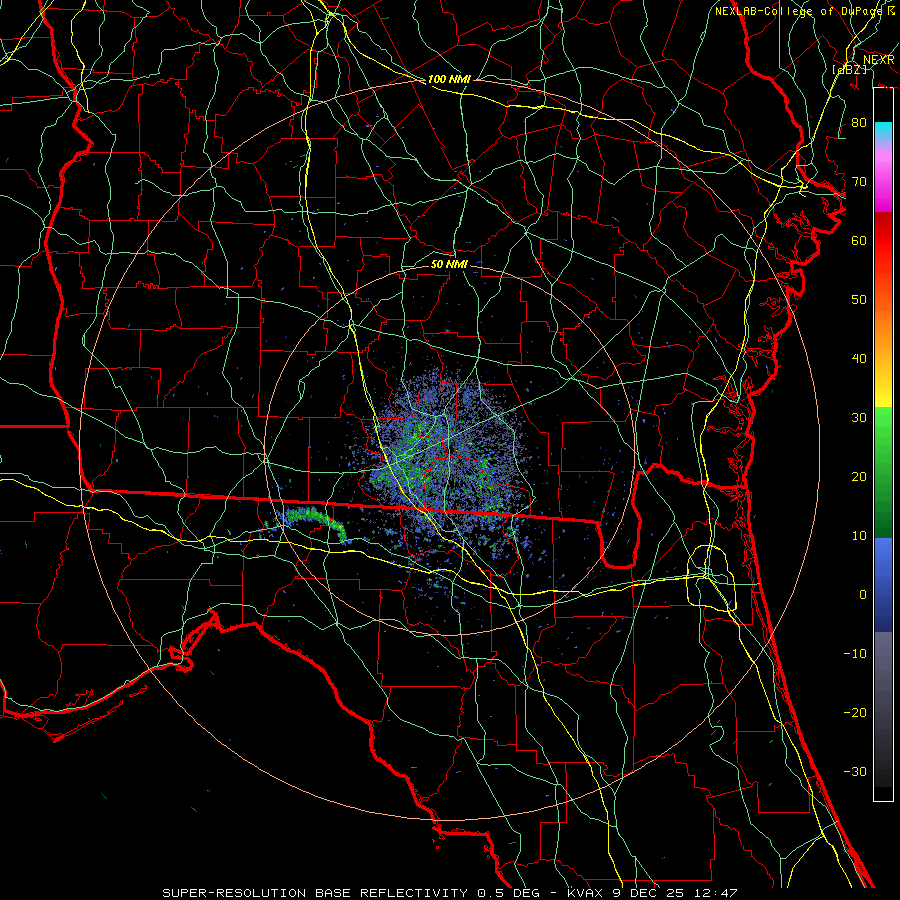Select the 70 value on the dBZ scale
This screenshot has width=900, height=900.
click(x=859, y=181)
